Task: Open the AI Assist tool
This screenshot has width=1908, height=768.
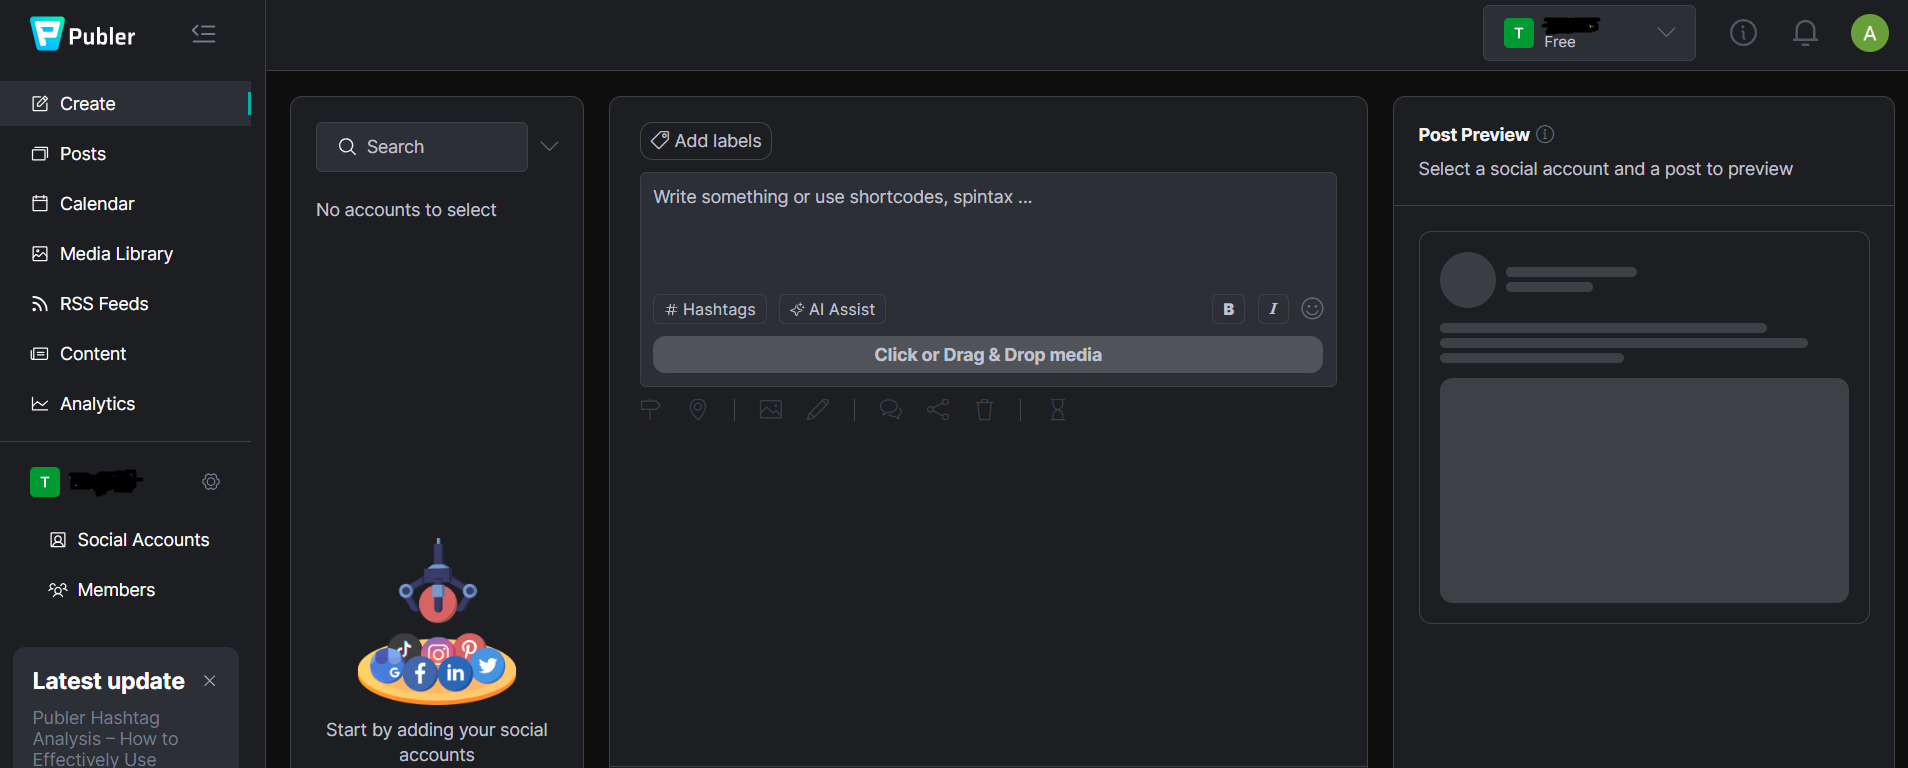Action: coord(832,310)
